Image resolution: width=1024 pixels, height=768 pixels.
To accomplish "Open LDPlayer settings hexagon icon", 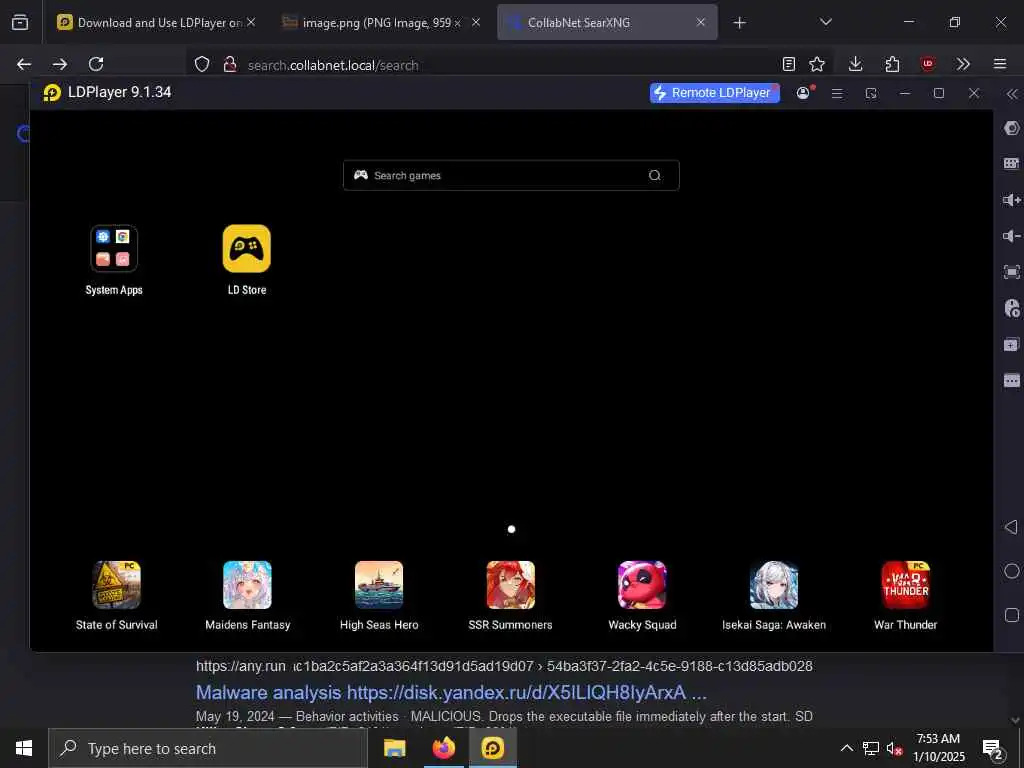I will tap(1012, 128).
